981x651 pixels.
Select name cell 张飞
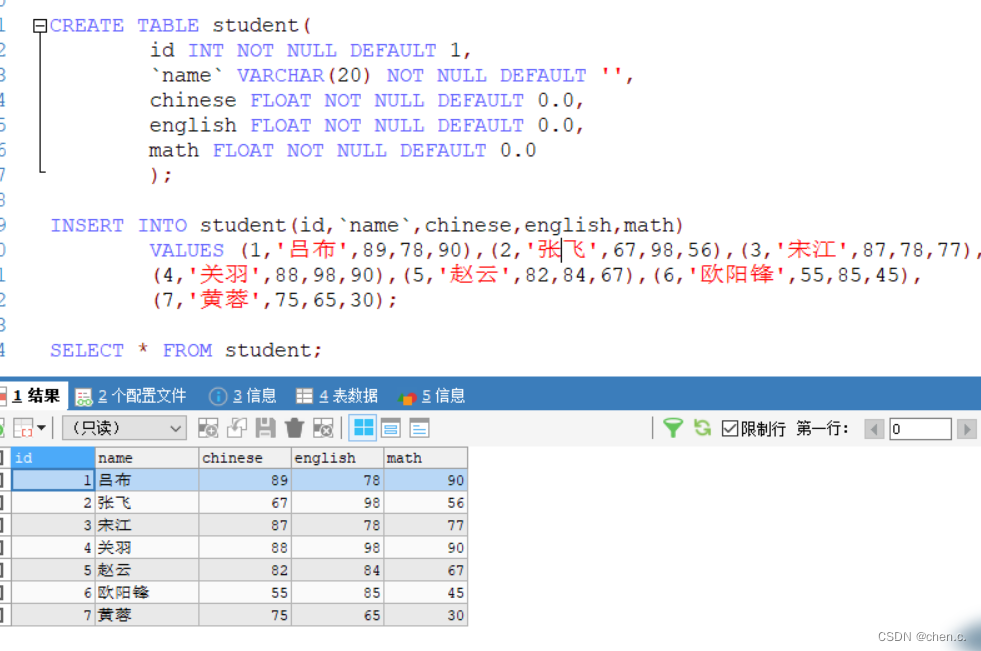pos(146,503)
